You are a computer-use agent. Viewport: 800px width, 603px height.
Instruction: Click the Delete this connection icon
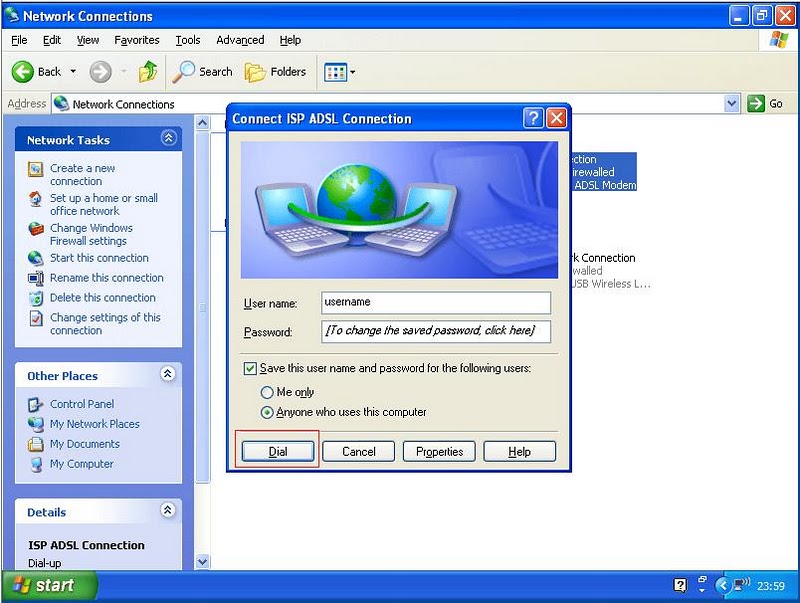coord(36,298)
